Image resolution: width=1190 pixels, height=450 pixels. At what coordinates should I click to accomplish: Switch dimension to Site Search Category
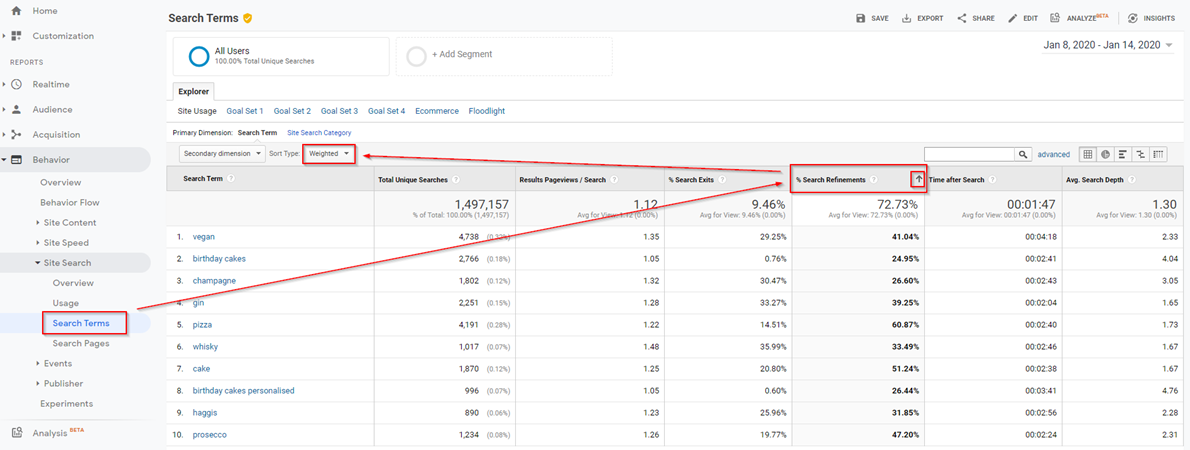[x=319, y=133]
